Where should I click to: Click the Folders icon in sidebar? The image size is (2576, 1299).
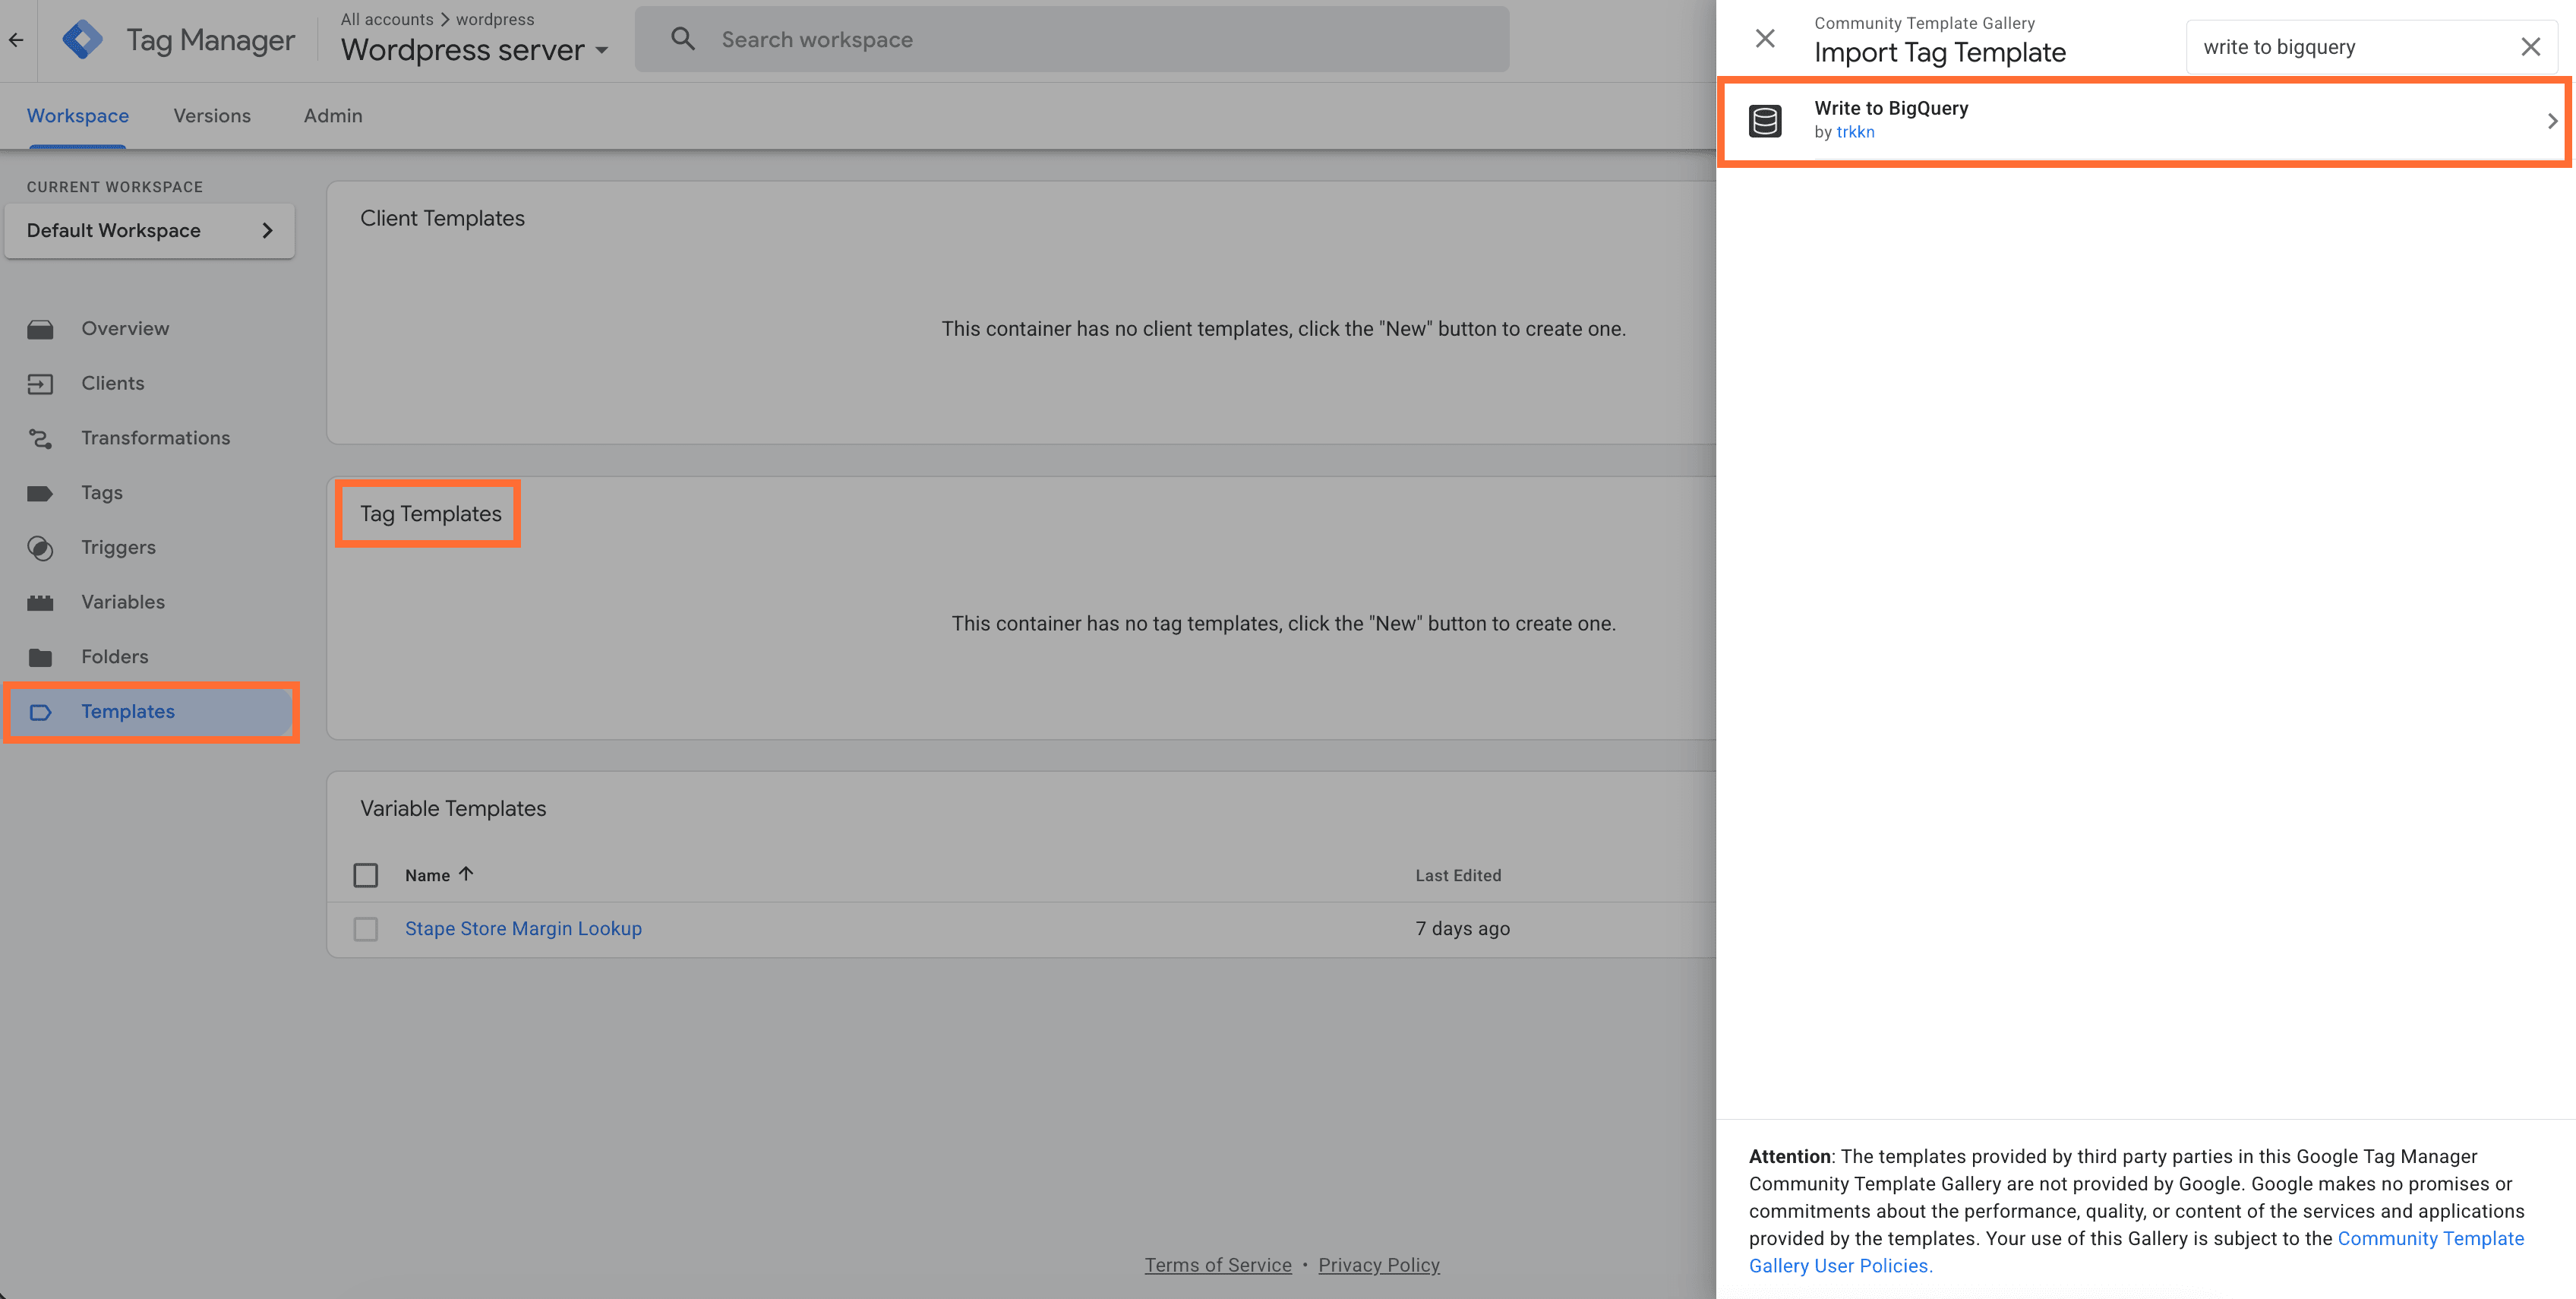[x=41, y=656]
